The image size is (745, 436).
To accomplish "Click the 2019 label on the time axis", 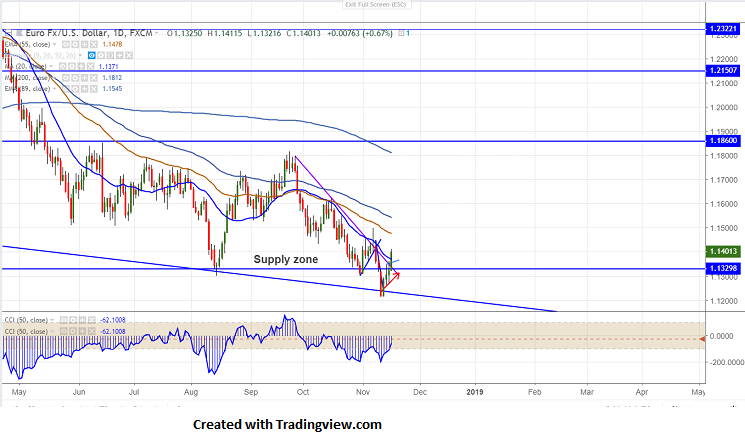I will coord(475,392).
